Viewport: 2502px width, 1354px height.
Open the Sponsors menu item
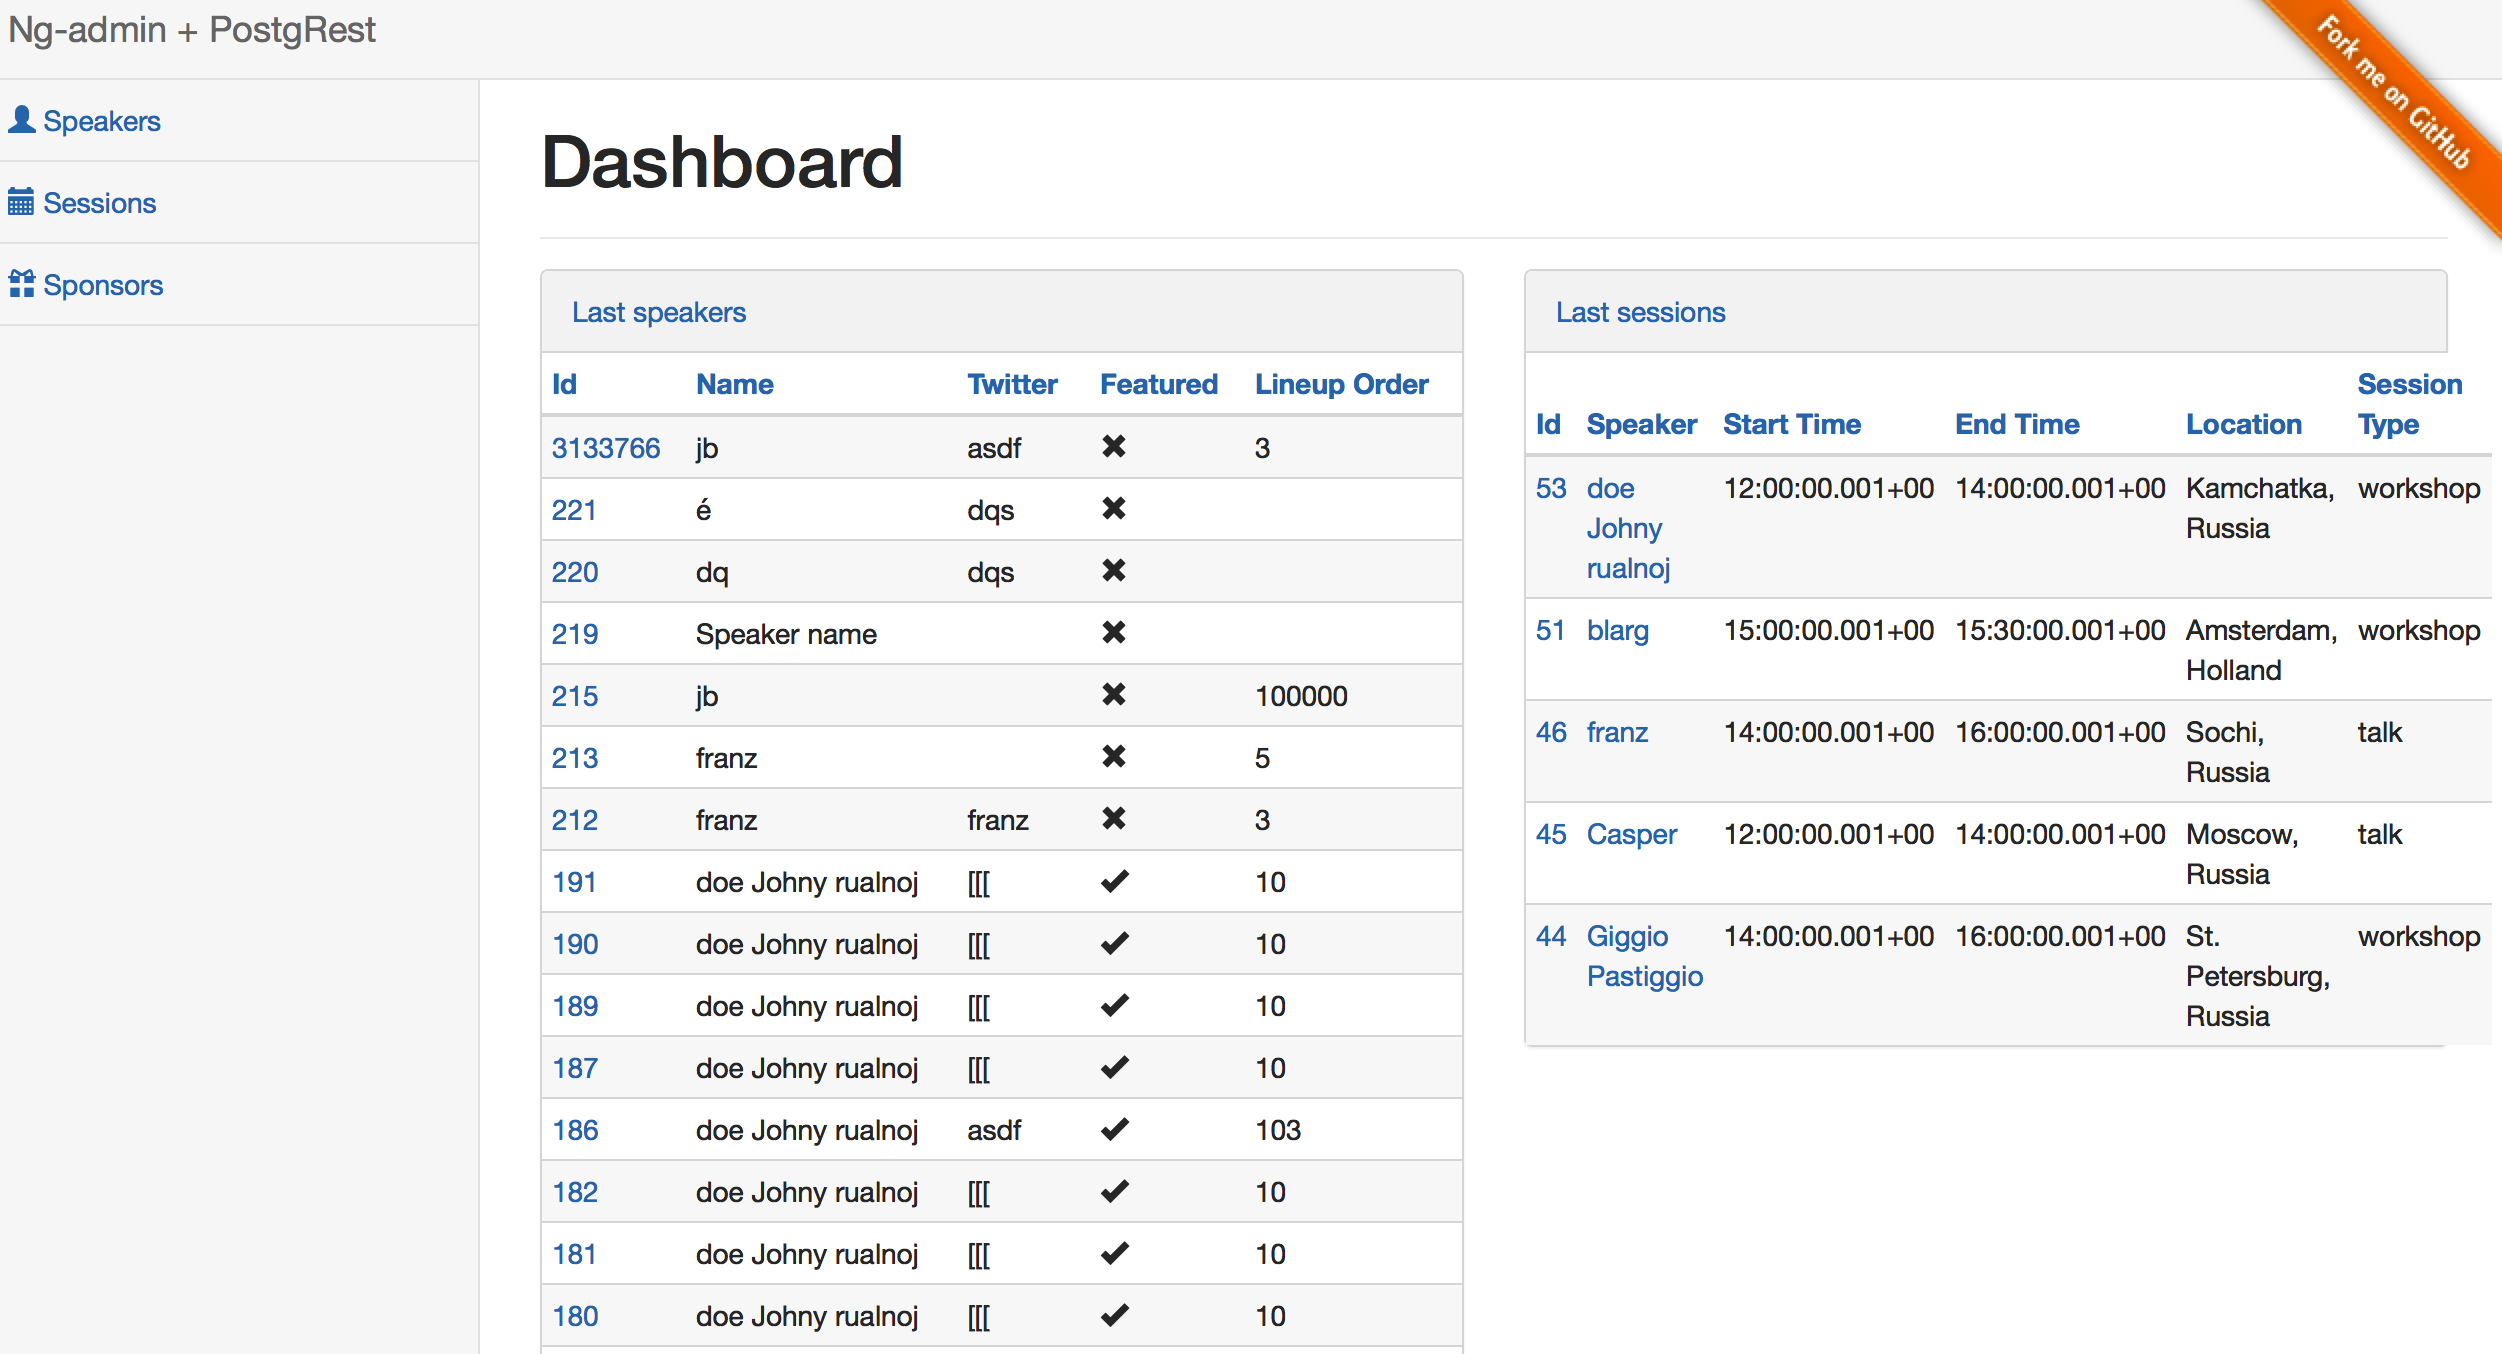pyautogui.click(x=102, y=285)
